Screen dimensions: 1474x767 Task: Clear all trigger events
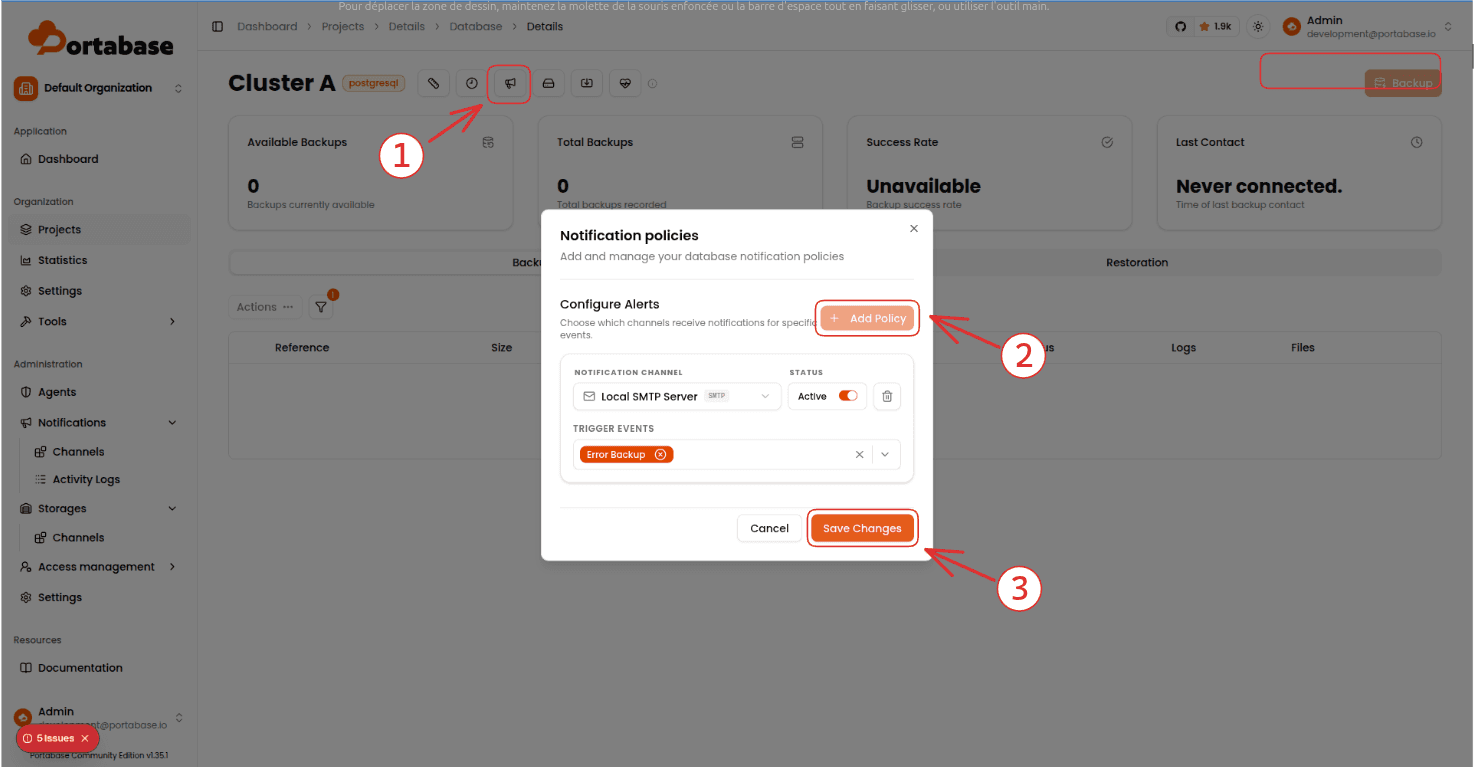(x=859, y=455)
